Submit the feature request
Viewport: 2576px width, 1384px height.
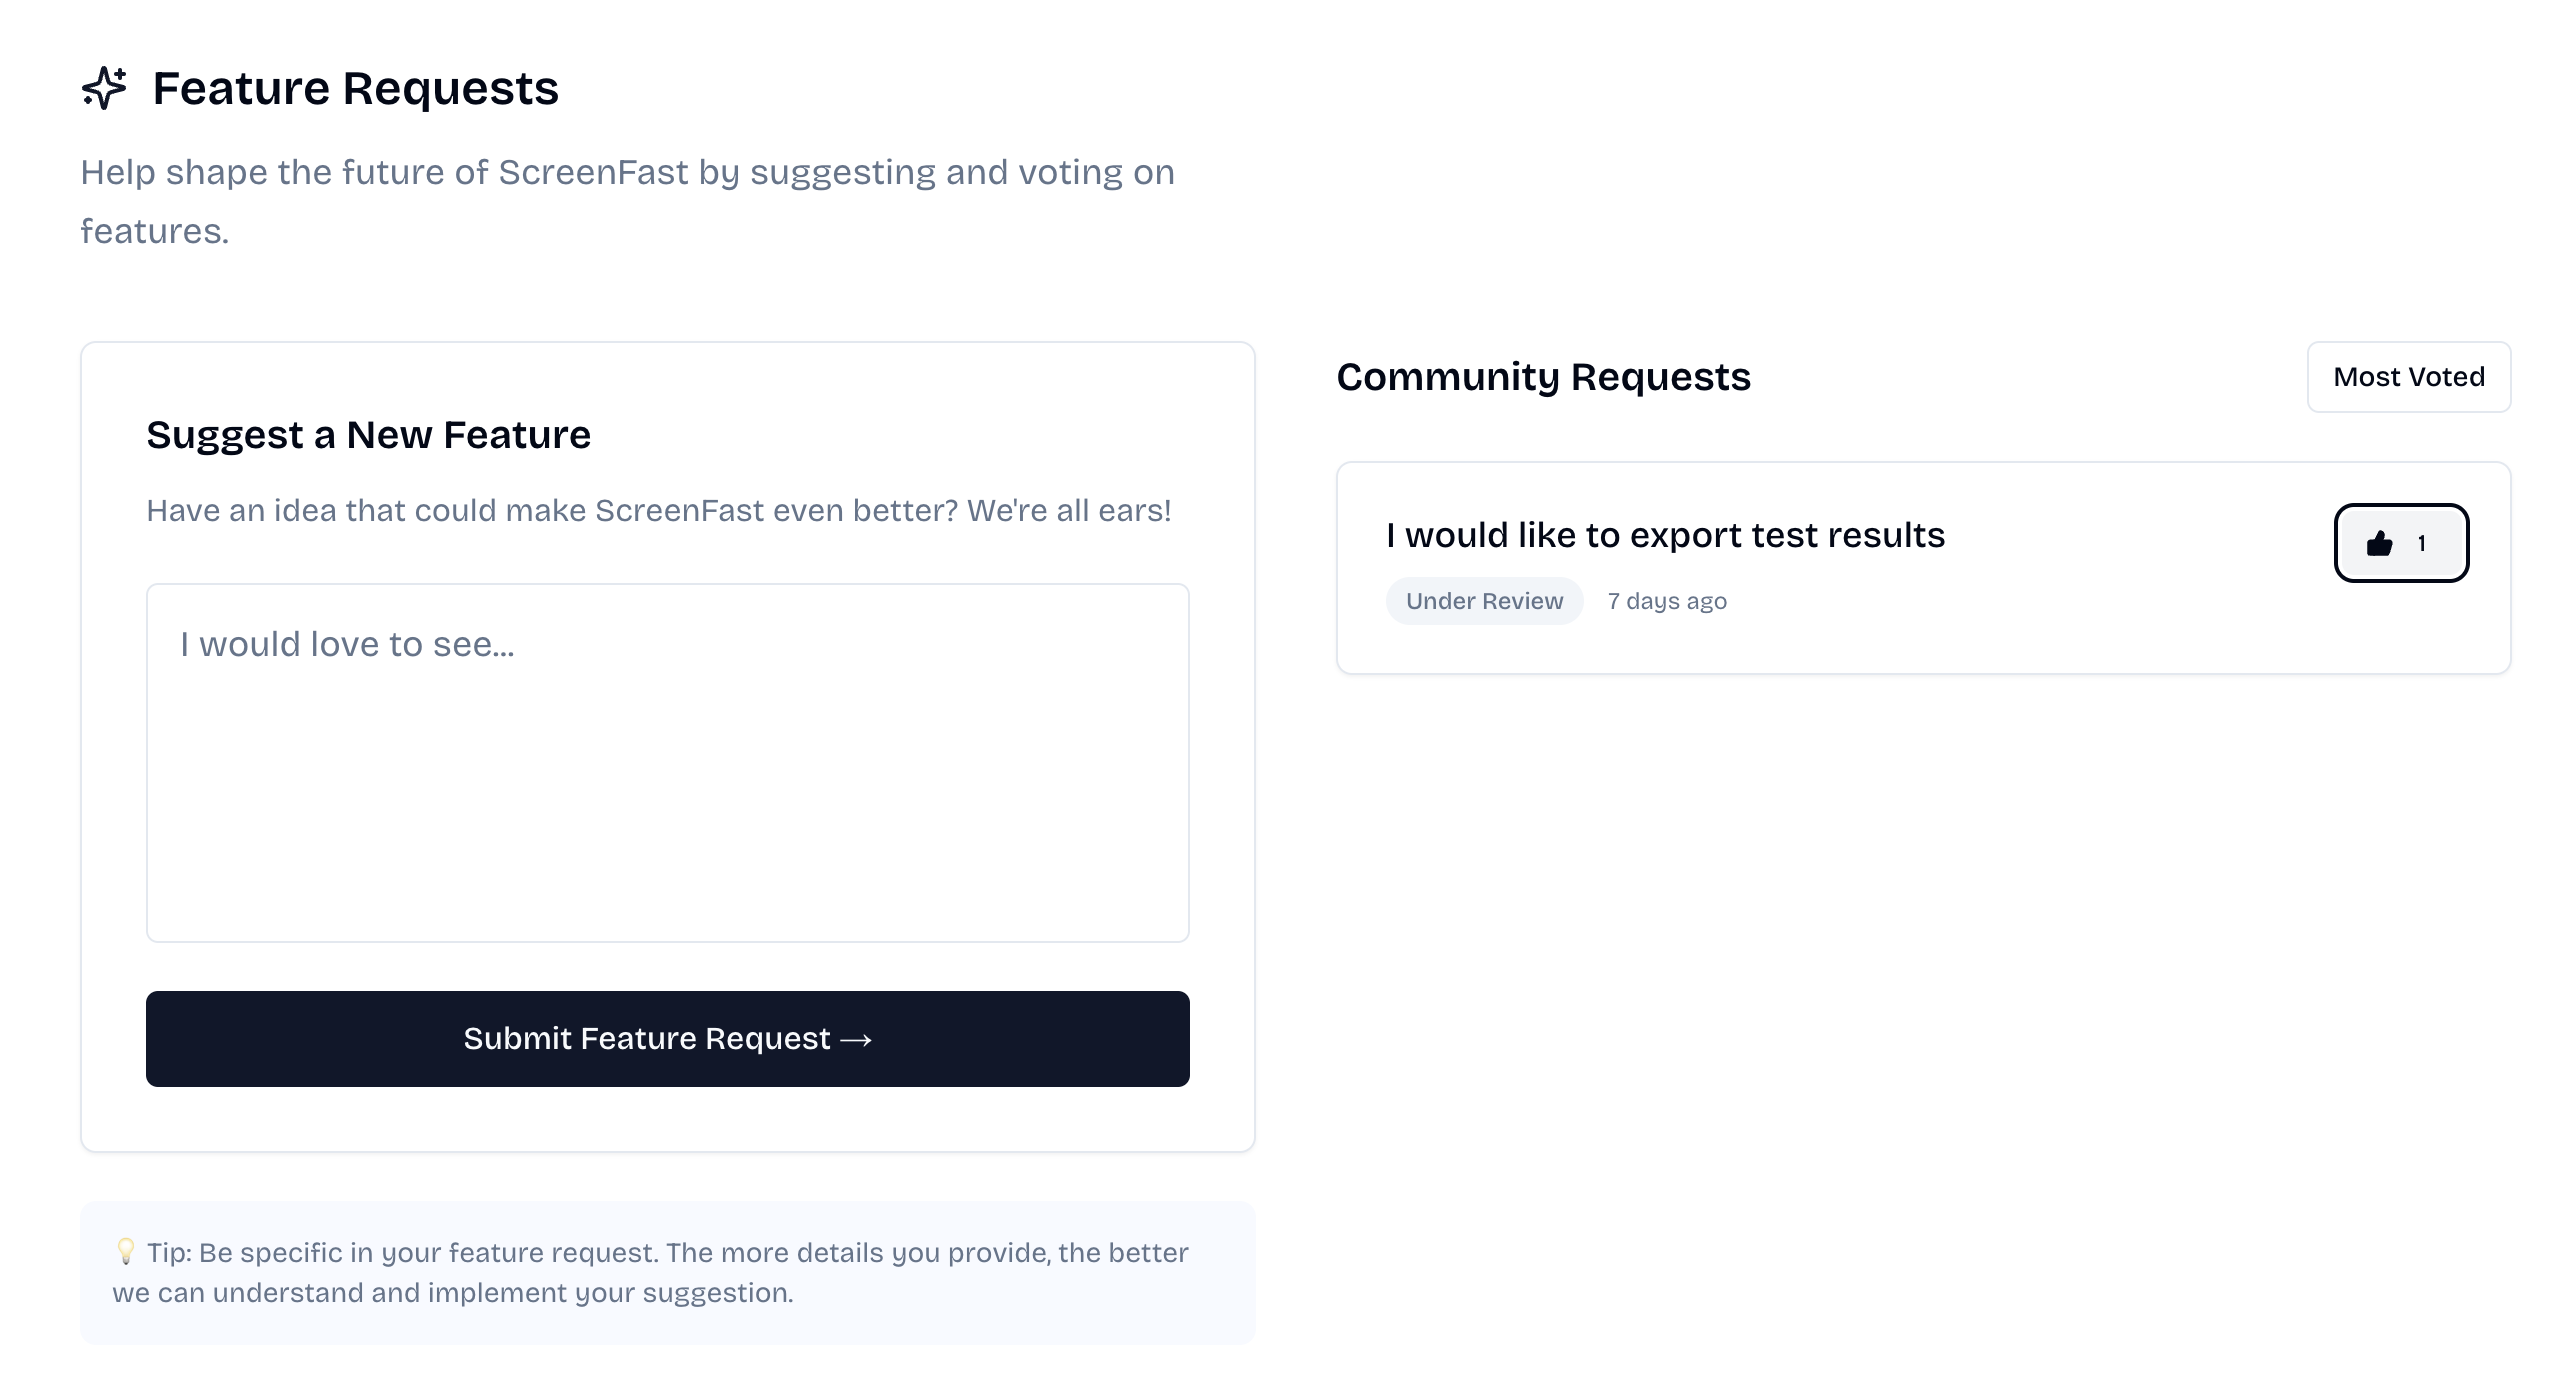point(668,1039)
